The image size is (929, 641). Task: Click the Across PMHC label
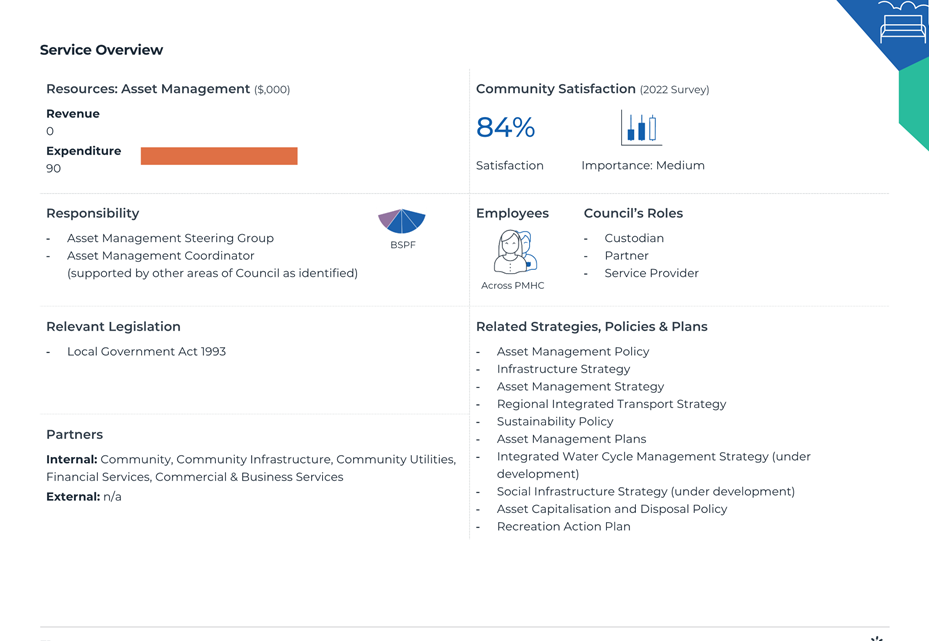[512, 286]
